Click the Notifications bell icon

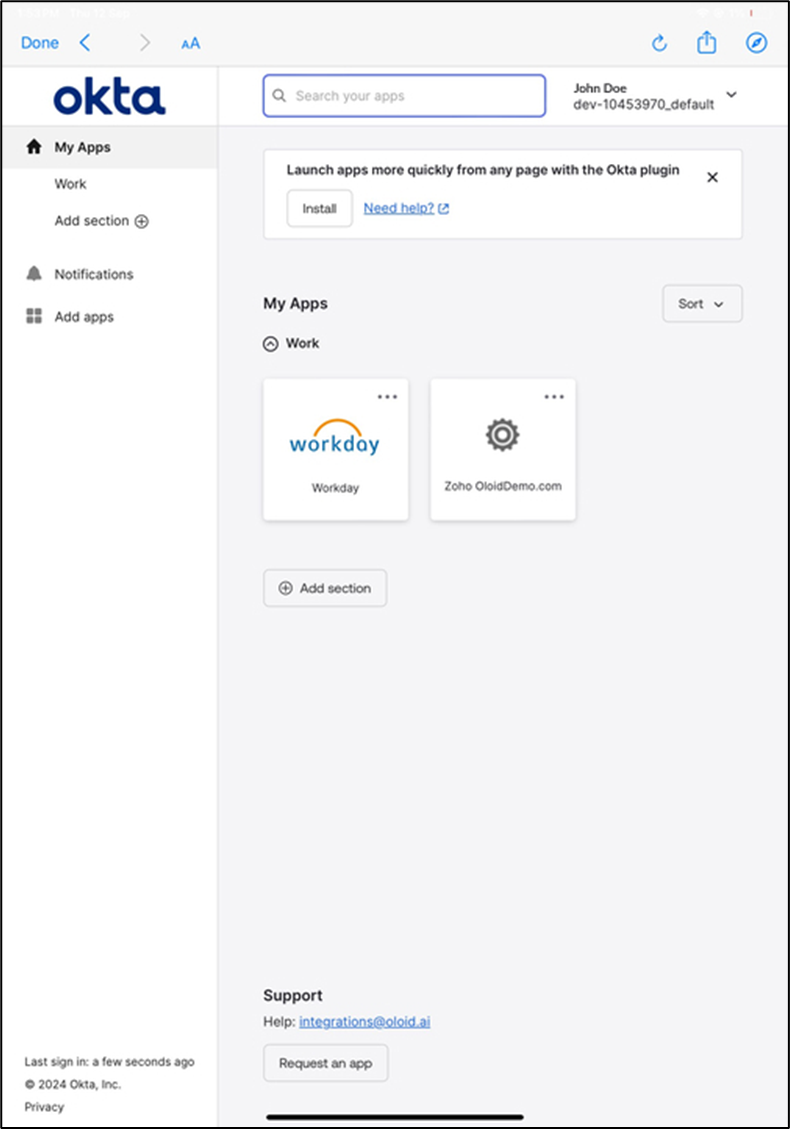[34, 274]
